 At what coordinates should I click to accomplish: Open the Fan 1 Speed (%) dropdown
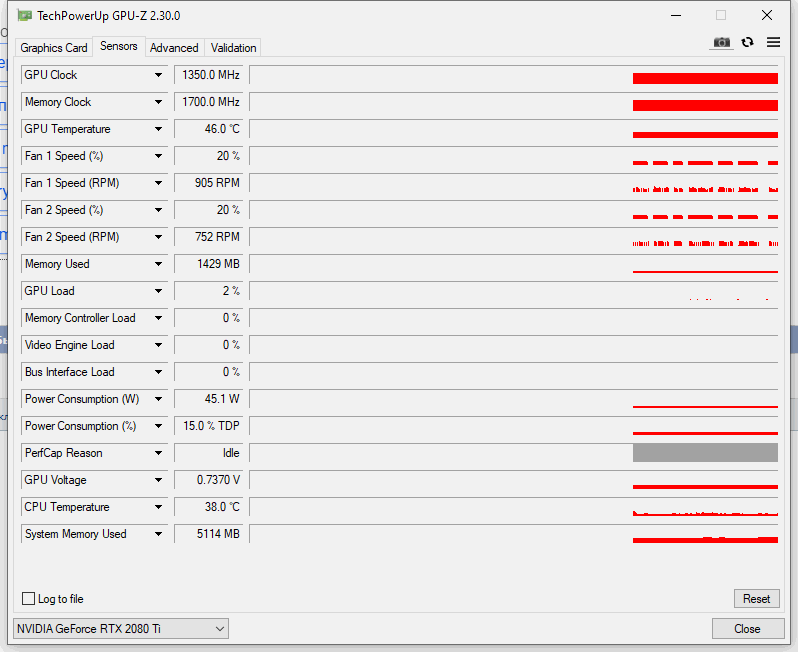point(158,156)
